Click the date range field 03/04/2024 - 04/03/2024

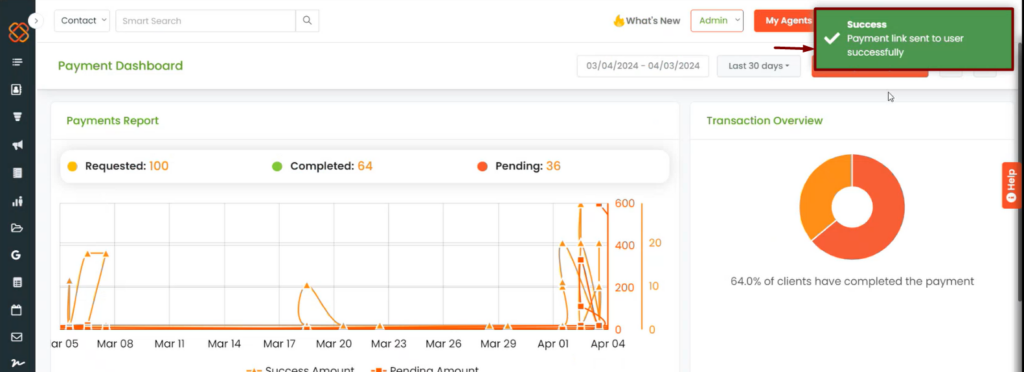tap(643, 66)
